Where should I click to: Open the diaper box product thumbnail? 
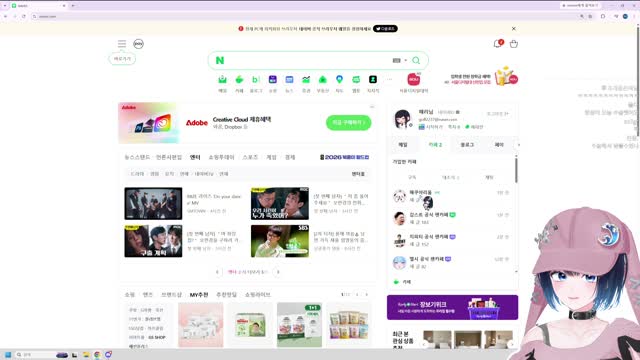pyautogui.click(x=250, y=325)
